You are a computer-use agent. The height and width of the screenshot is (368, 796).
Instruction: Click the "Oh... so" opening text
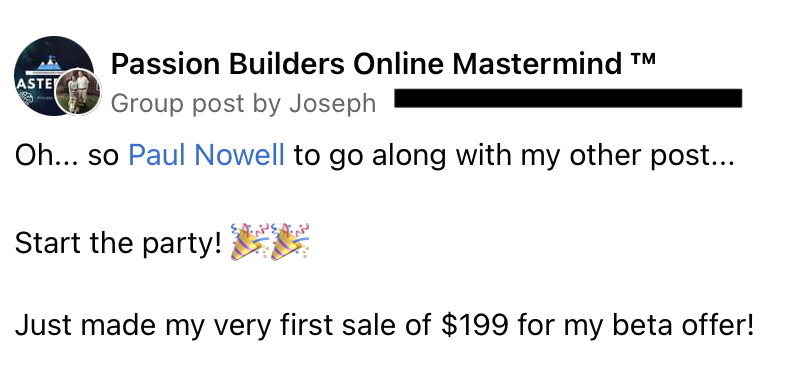67,155
